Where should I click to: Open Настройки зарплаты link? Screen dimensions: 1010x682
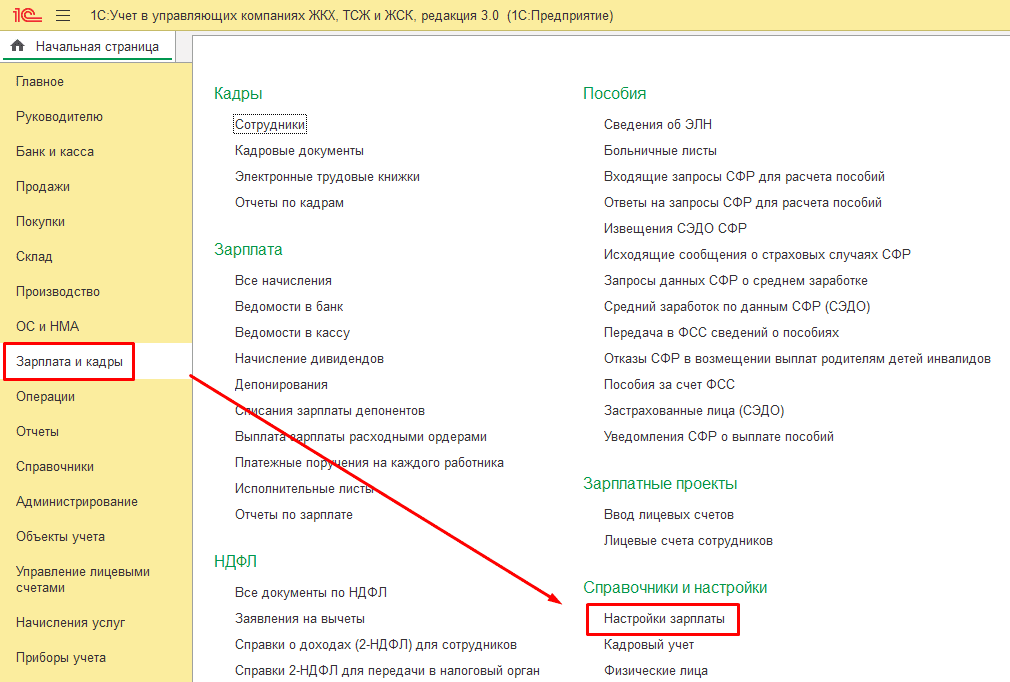(x=664, y=619)
